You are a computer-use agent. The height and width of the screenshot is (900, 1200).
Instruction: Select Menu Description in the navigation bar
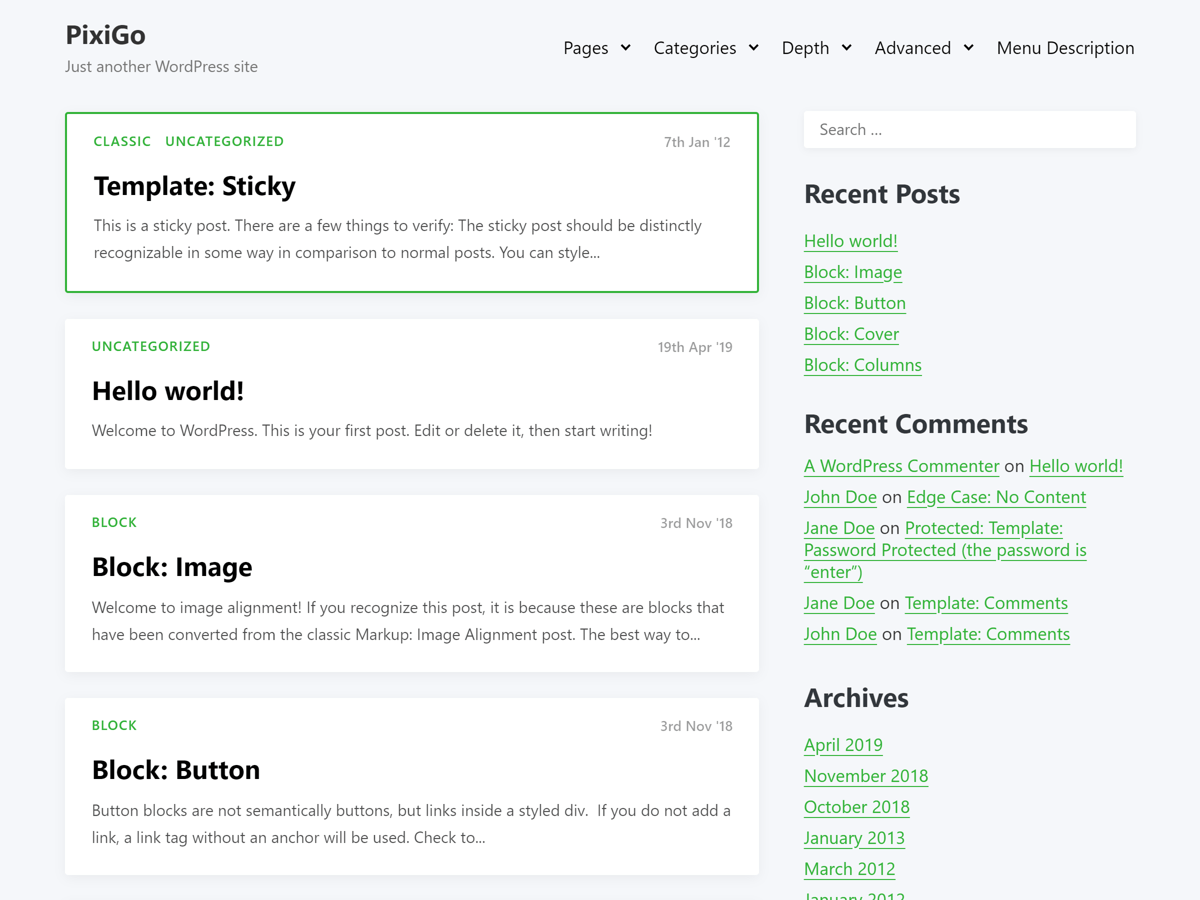click(1065, 47)
